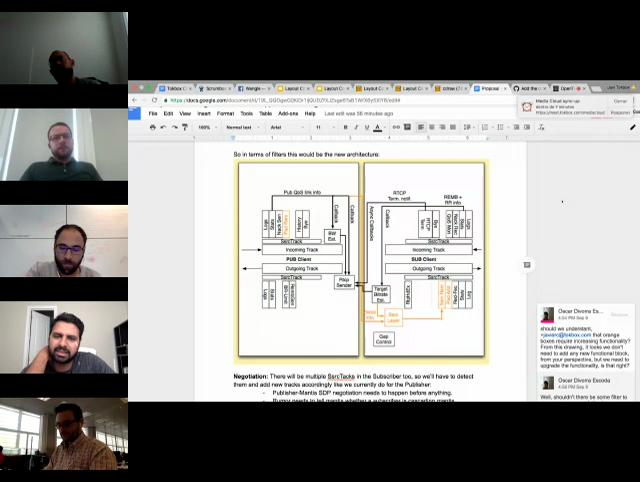Viewport: 640px width, 482px height.
Task: Switch to the GitHub 'Add the' tab
Action: click(530, 88)
